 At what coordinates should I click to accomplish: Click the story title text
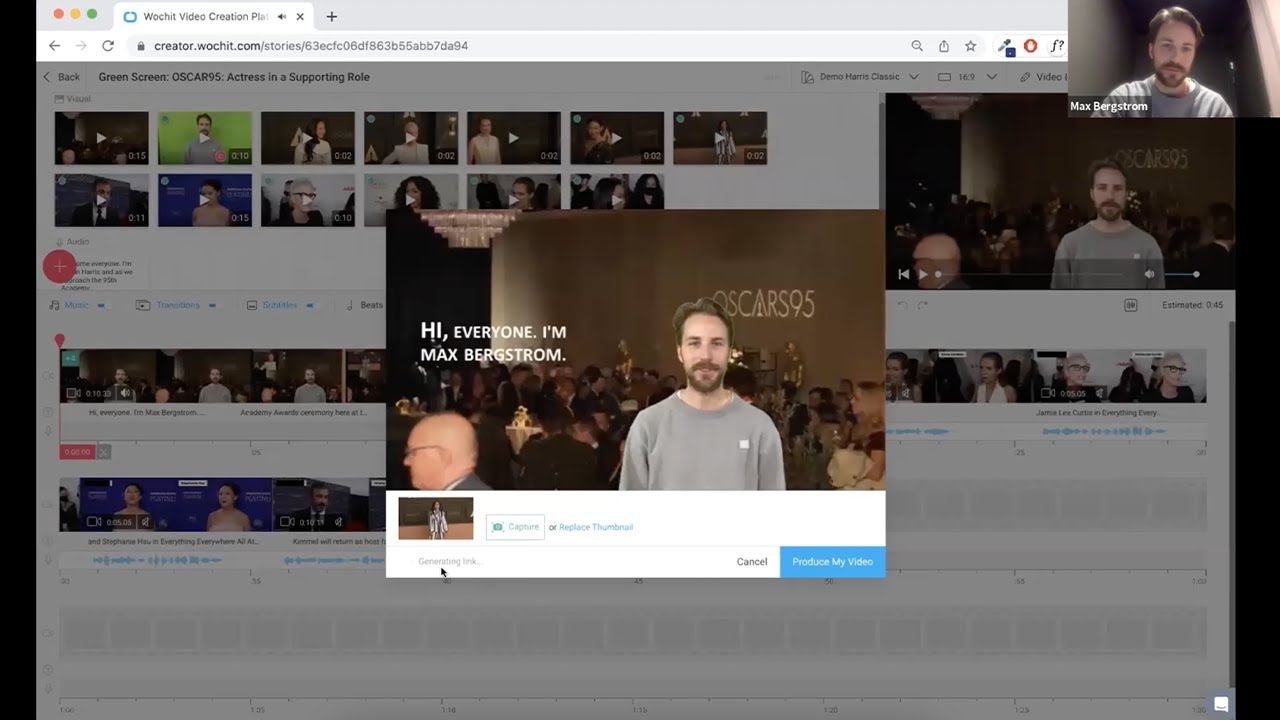(x=234, y=77)
